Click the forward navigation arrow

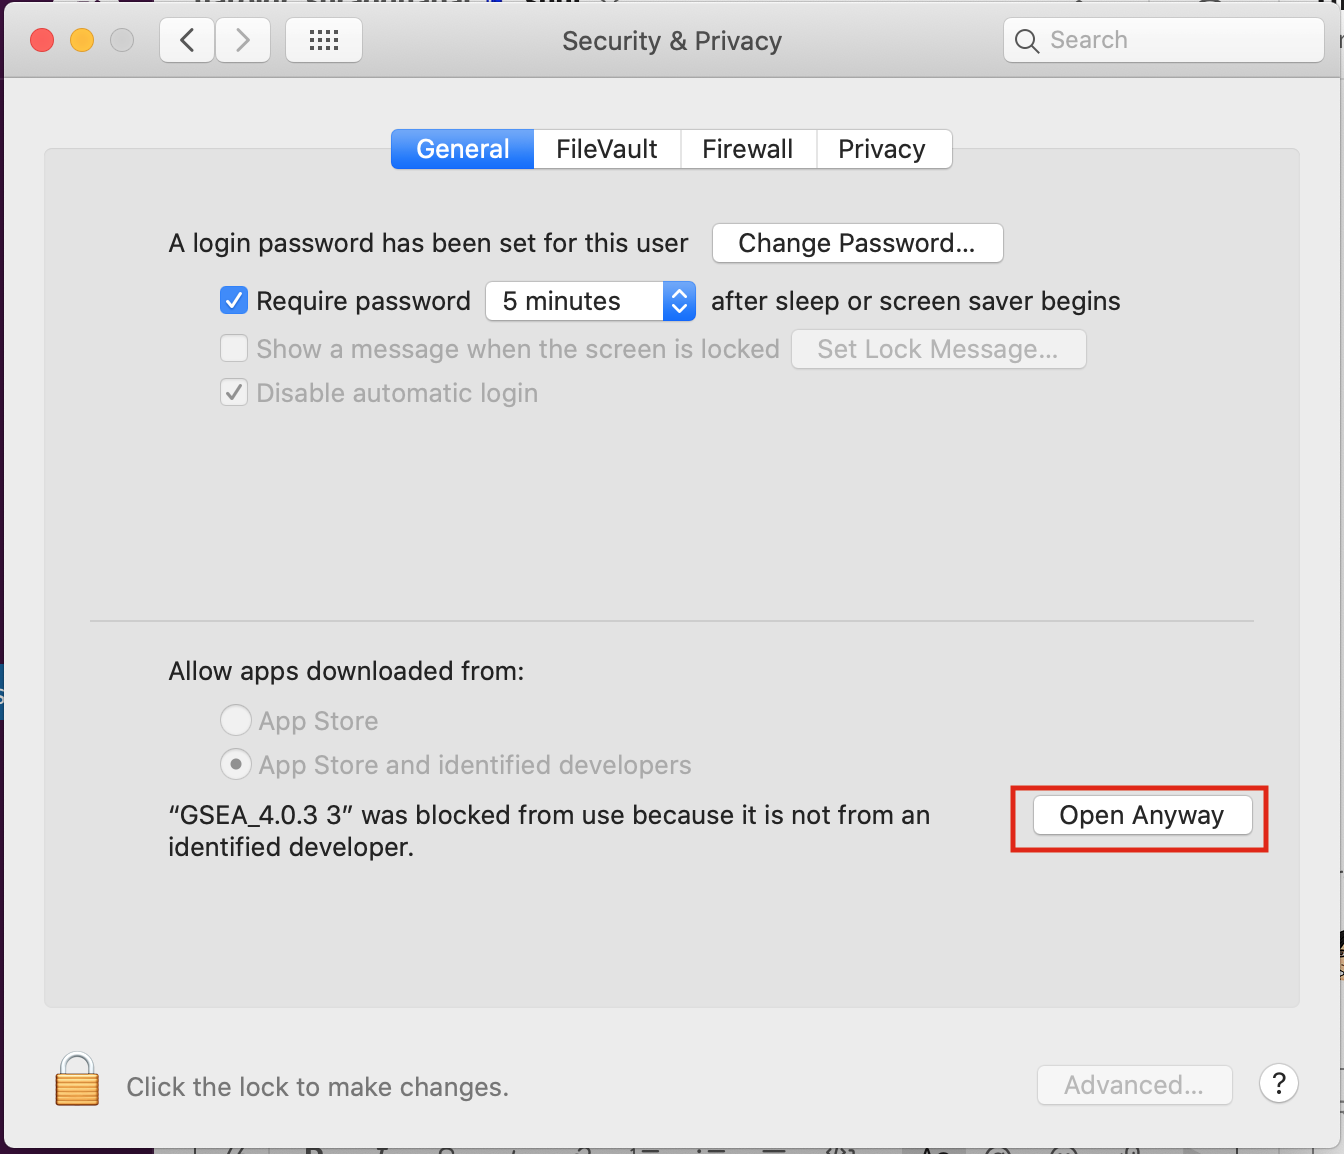coord(243,41)
